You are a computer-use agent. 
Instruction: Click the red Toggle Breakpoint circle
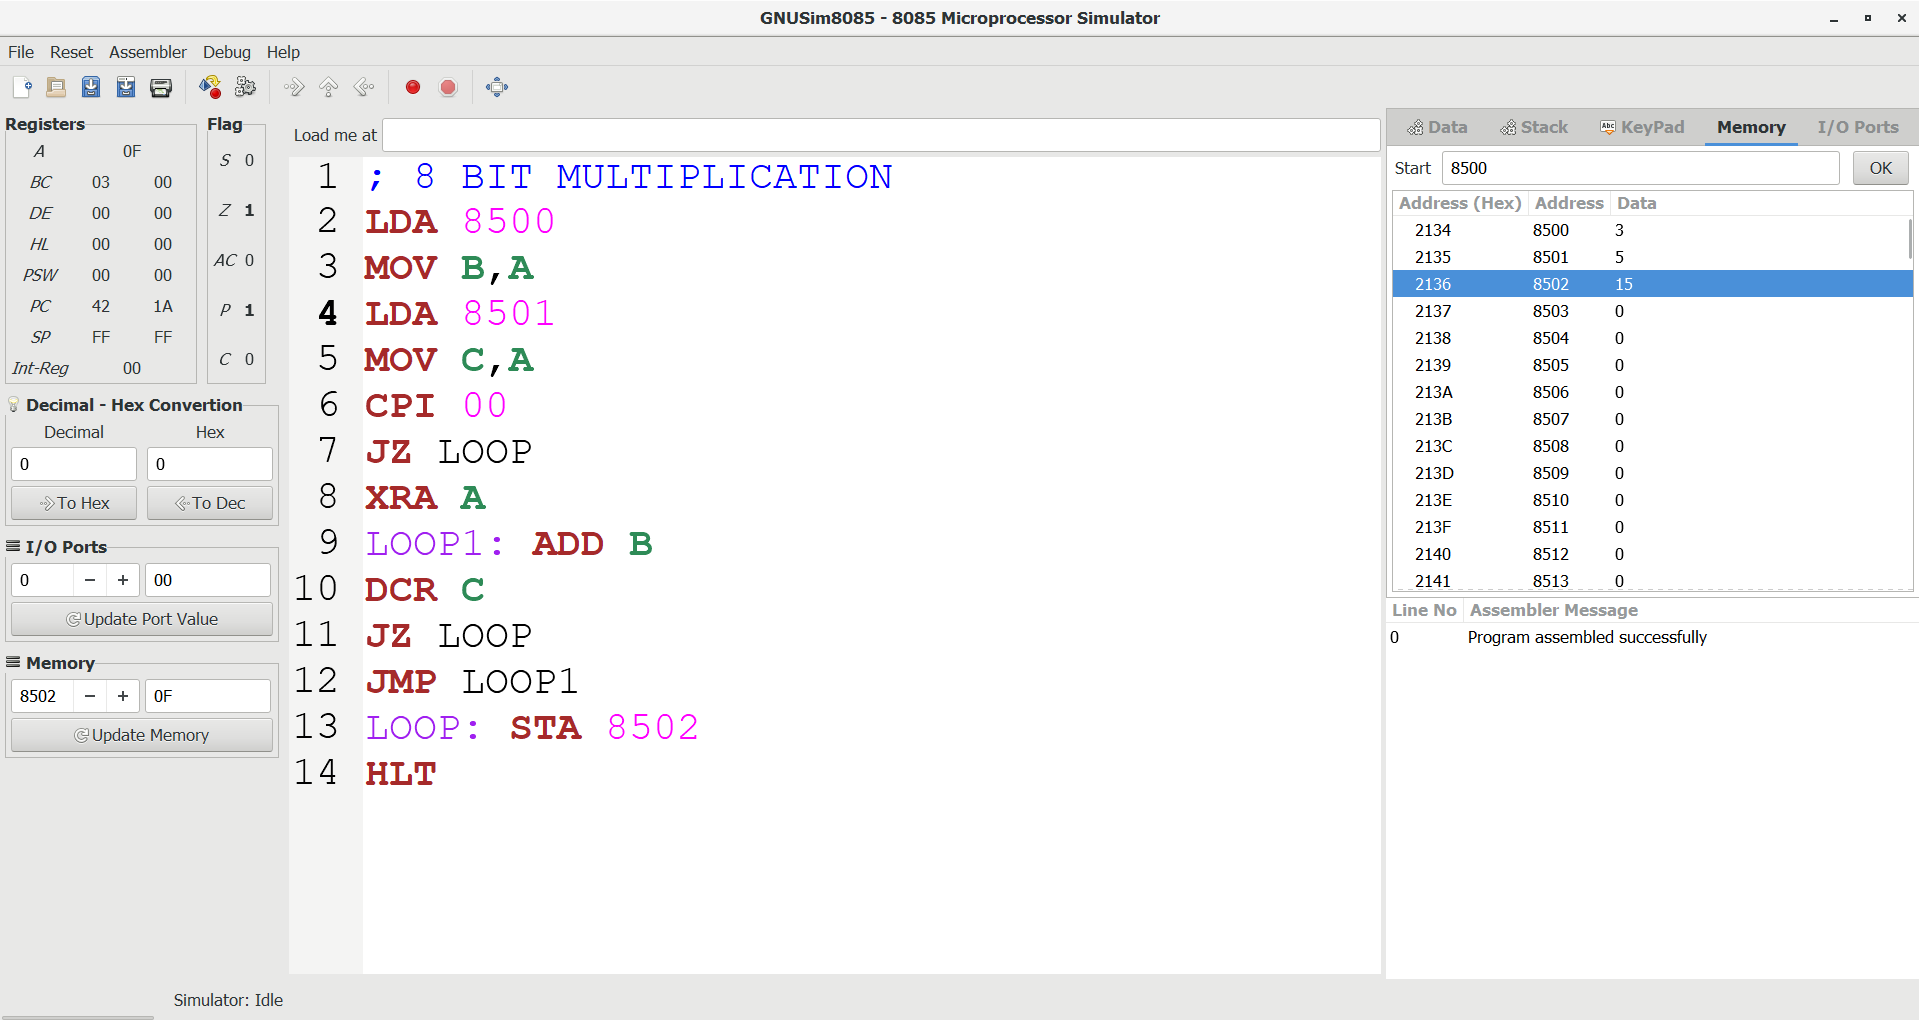tap(413, 87)
